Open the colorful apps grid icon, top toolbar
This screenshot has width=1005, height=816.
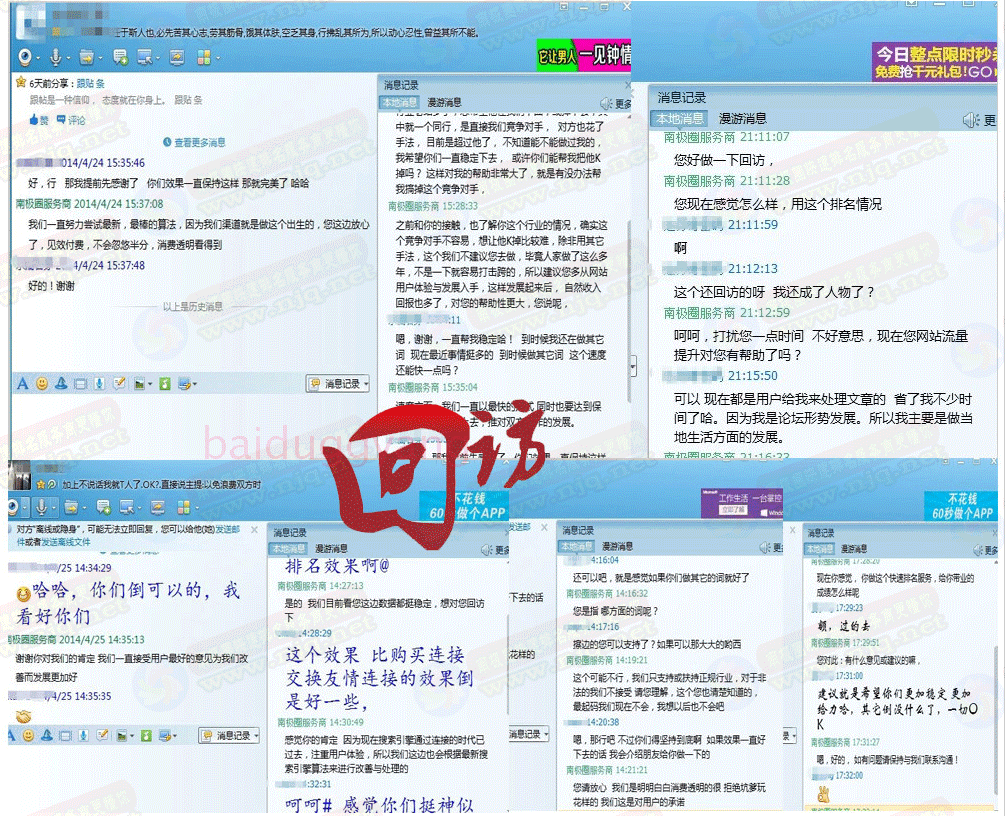(205, 57)
